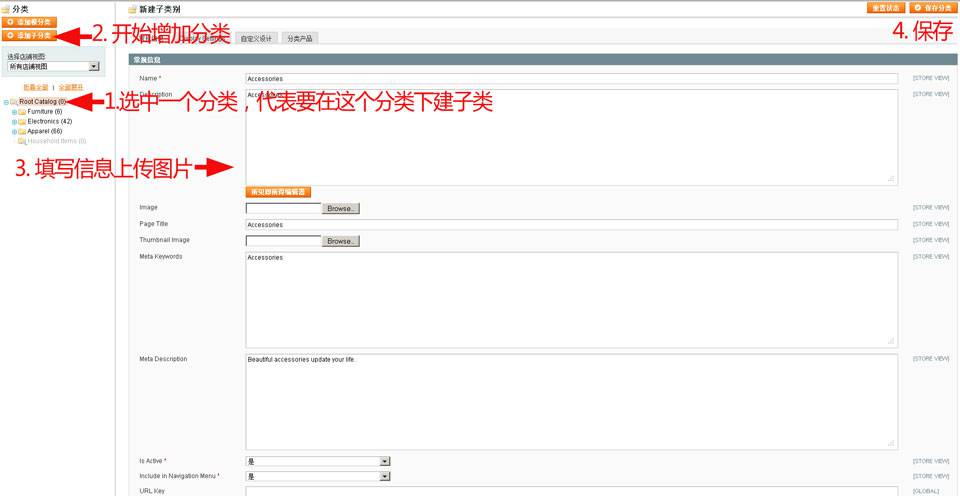Open the WYSIWYG editor orange button
The height and width of the screenshot is (496, 960).
pos(277,192)
